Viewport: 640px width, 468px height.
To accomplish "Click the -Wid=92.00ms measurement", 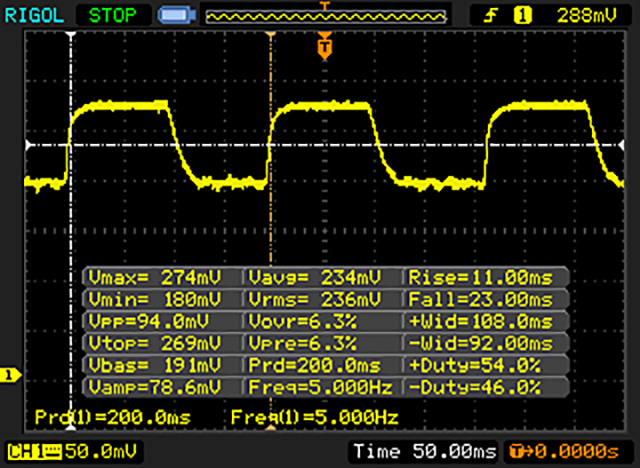I will coord(481,344).
